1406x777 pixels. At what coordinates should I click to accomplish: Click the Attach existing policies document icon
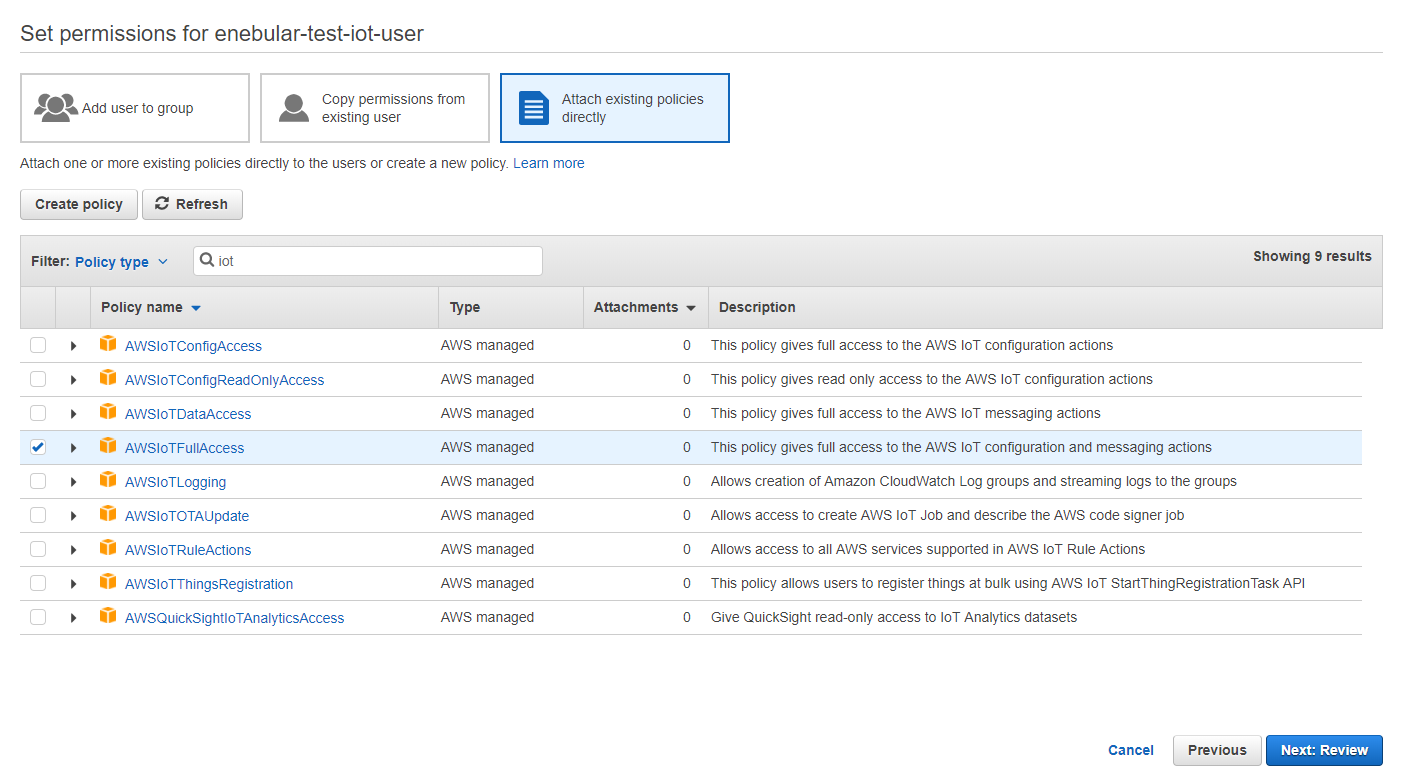(534, 108)
